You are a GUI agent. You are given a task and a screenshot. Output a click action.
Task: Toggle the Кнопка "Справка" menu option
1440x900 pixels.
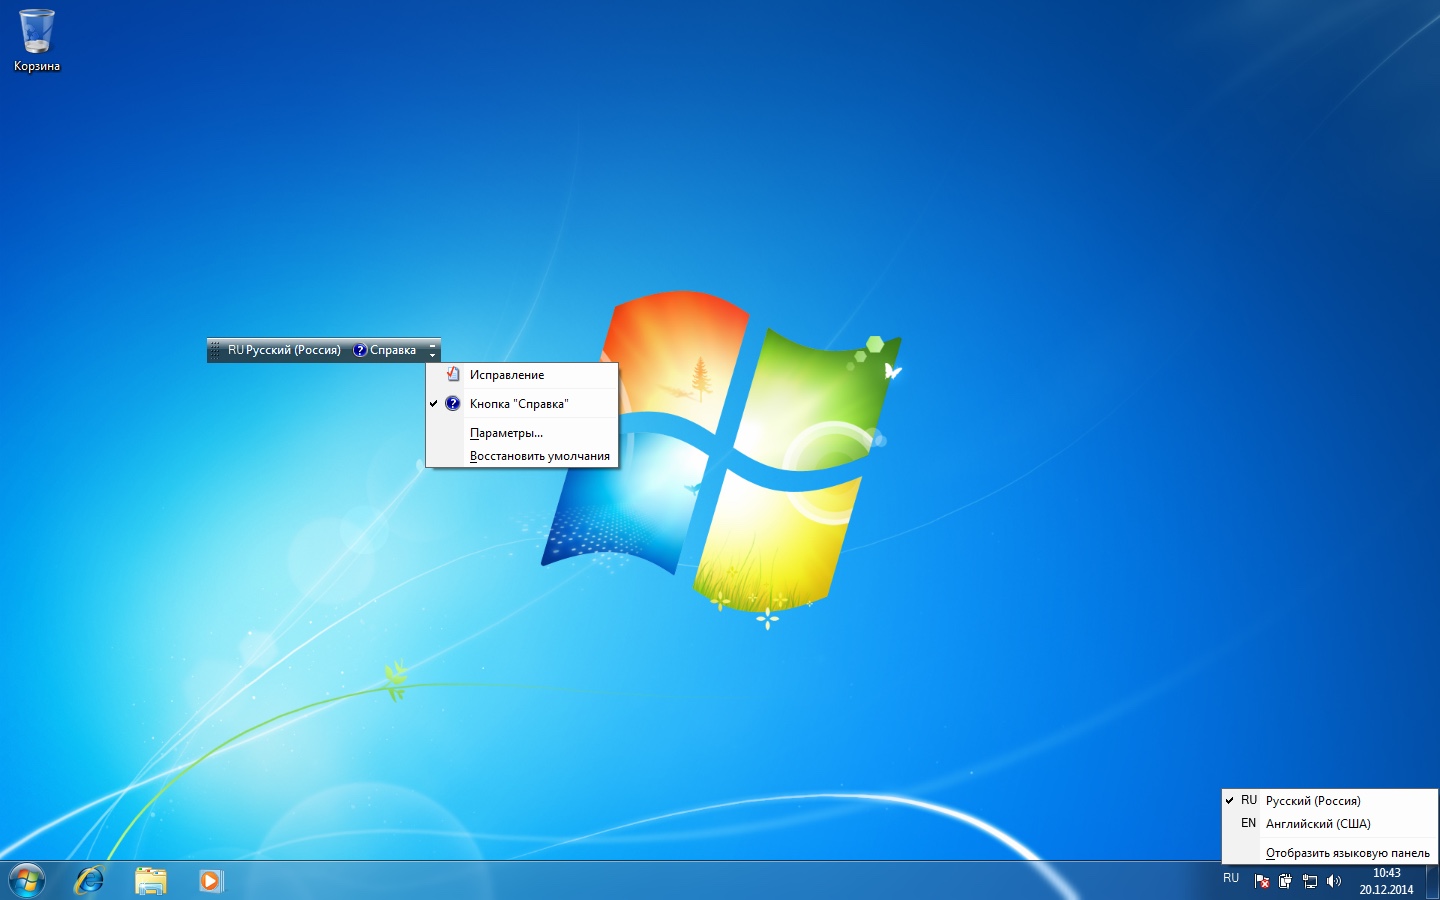click(522, 404)
